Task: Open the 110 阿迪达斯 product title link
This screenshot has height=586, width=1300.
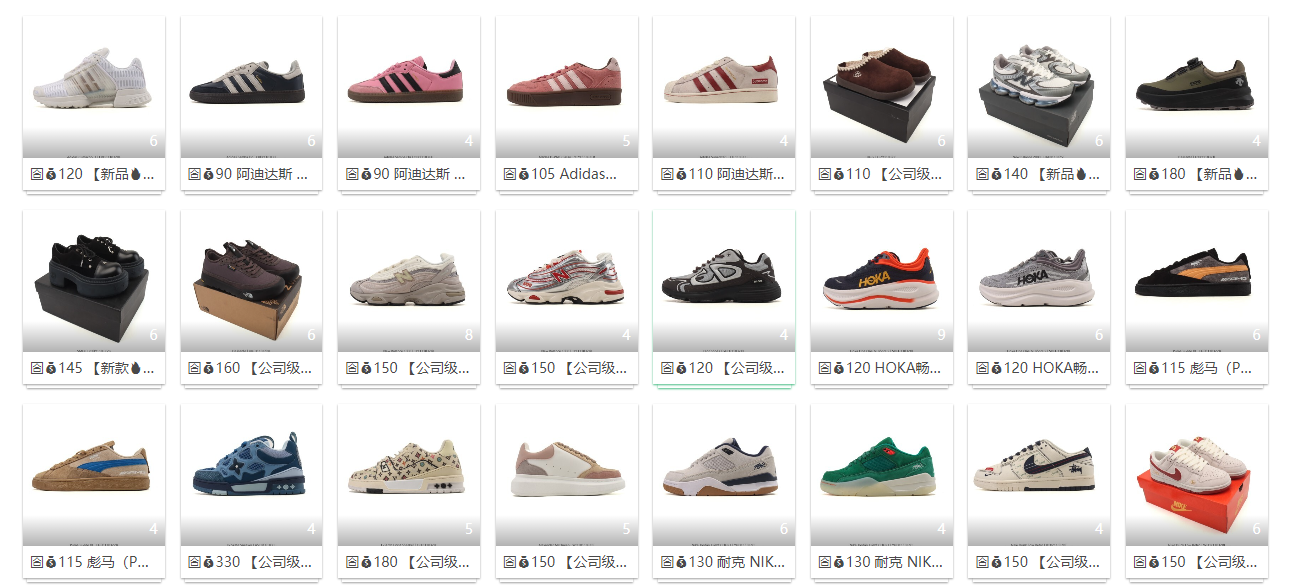Action: click(738, 174)
